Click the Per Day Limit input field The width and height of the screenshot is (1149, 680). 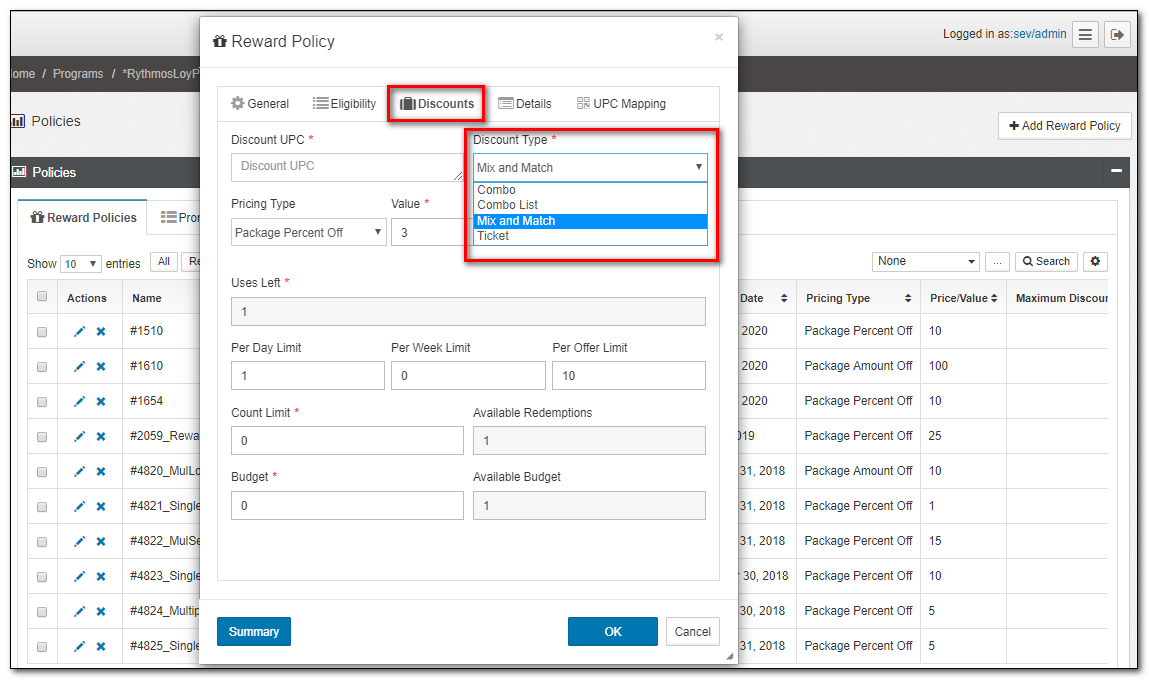(x=307, y=376)
